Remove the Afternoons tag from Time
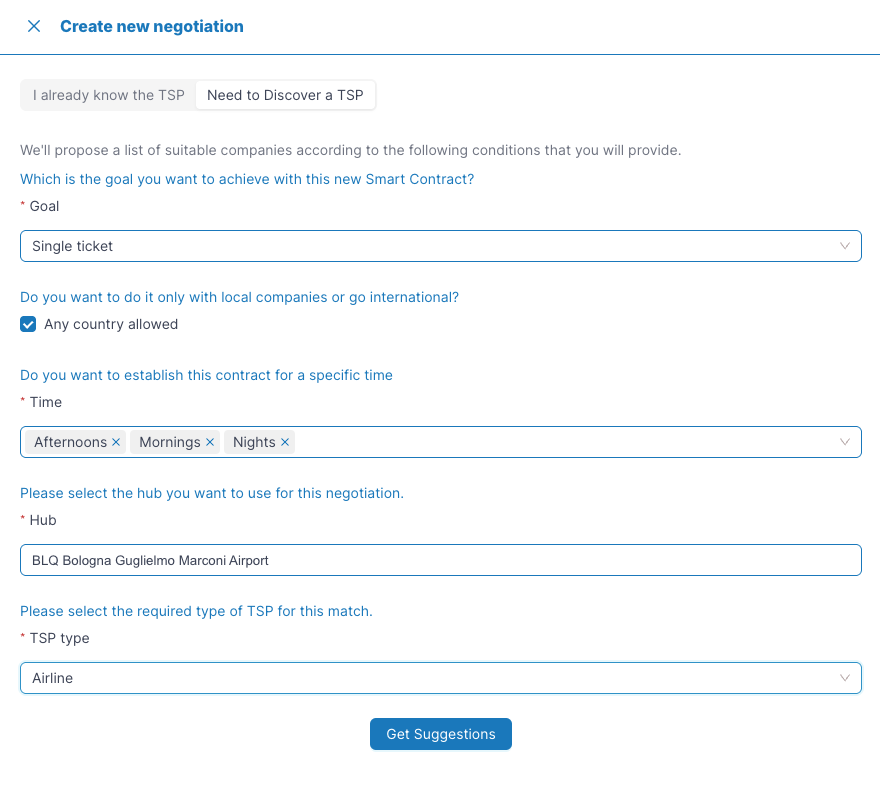 [116, 442]
